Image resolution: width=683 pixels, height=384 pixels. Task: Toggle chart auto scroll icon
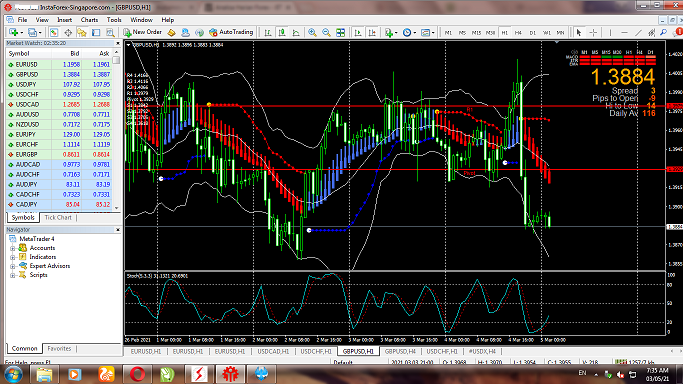pyautogui.click(x=358, y=33)
